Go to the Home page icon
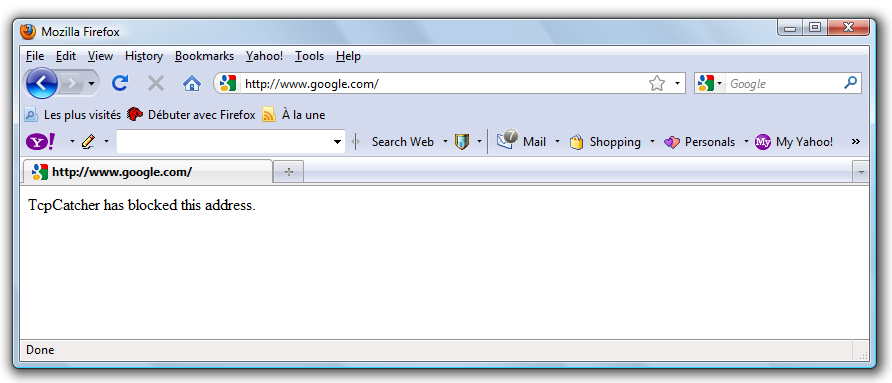 tap(192, 84)
